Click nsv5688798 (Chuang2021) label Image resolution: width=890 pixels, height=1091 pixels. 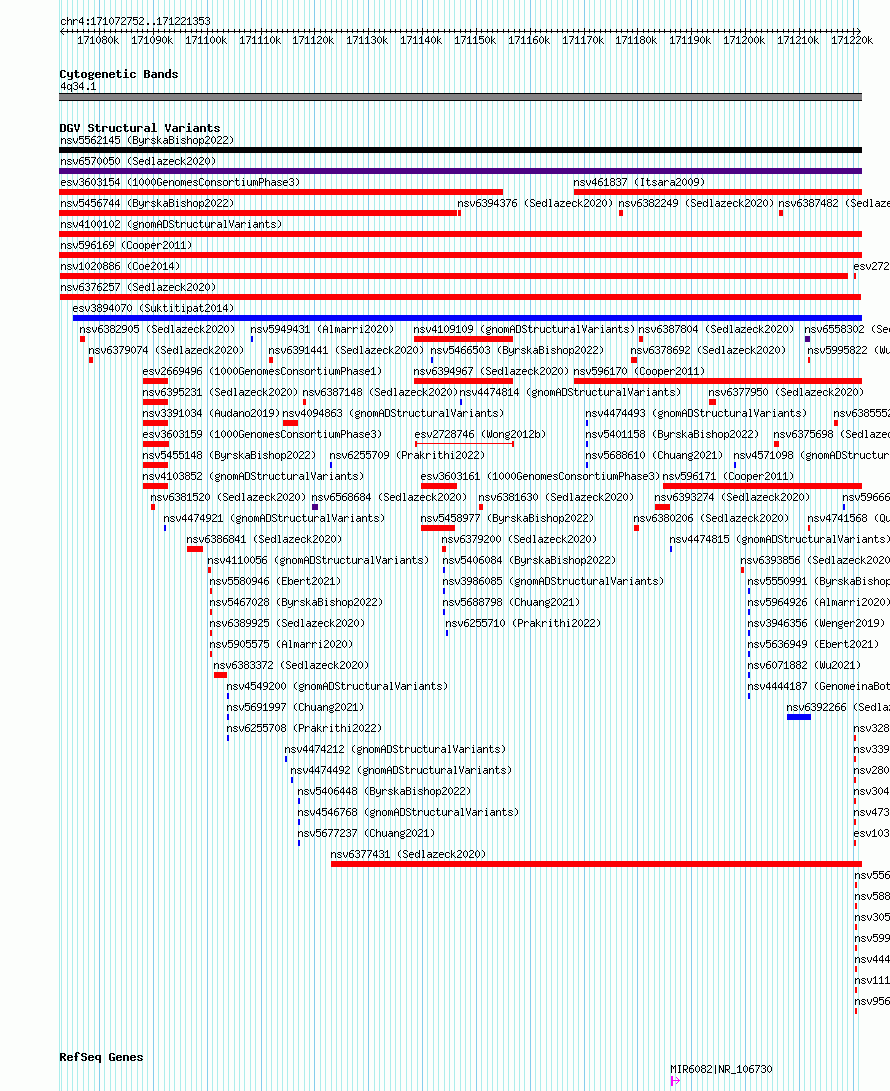(511, 602)
